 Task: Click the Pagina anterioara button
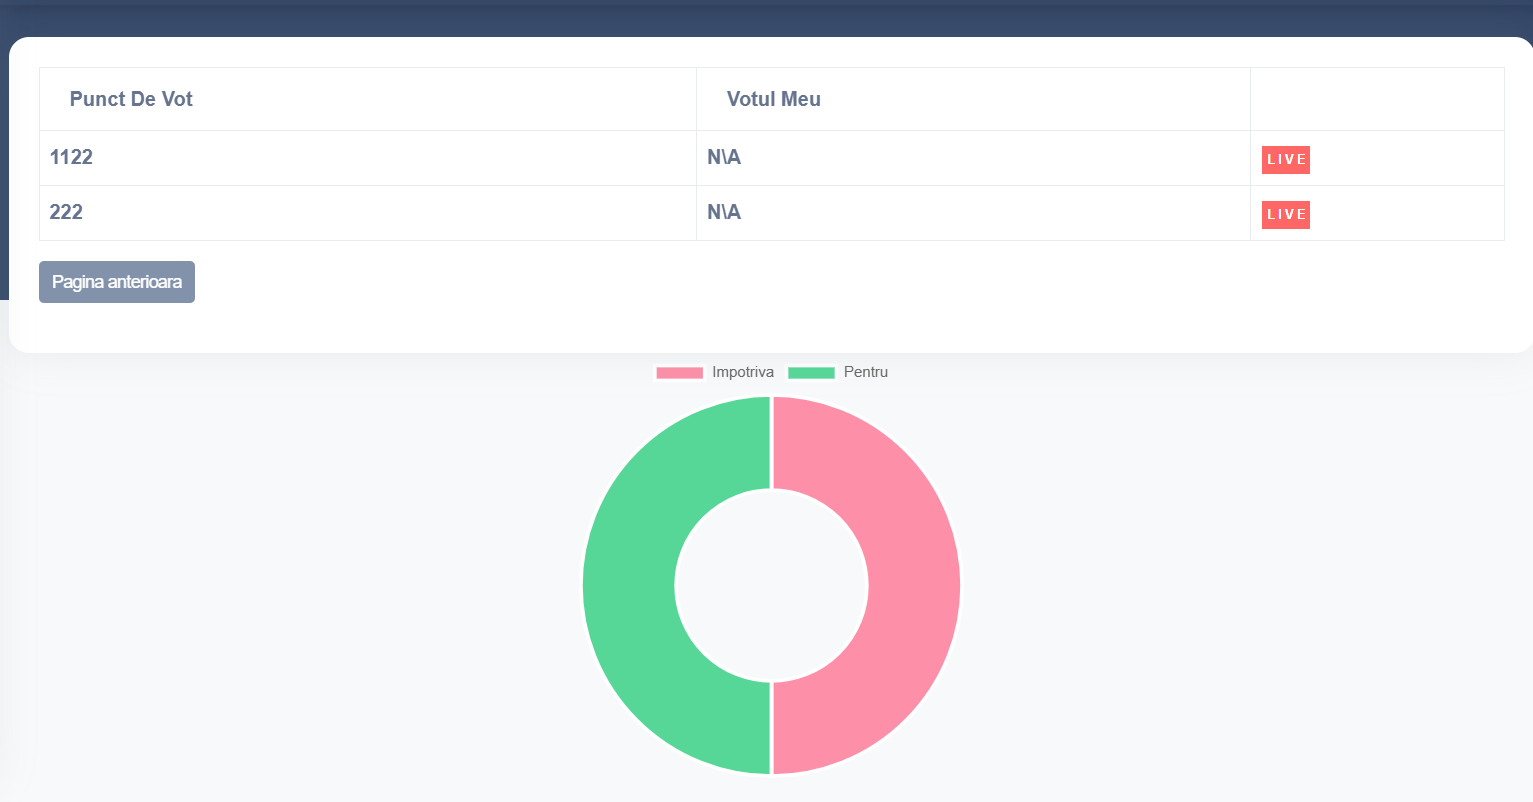coord(117,282)
